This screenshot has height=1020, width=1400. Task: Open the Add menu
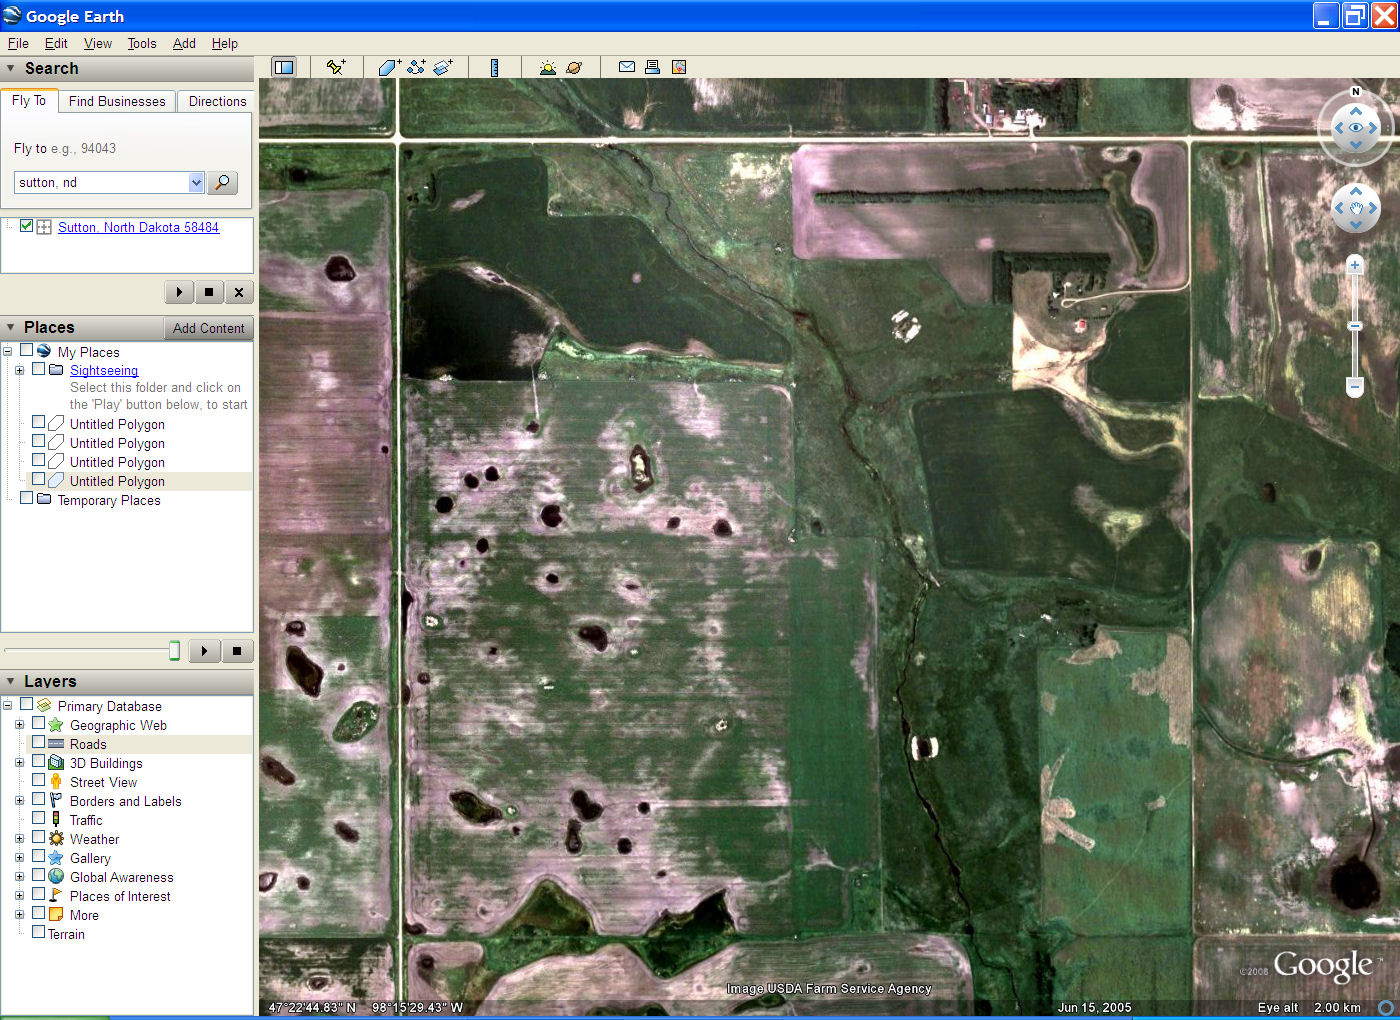(184, 43)
